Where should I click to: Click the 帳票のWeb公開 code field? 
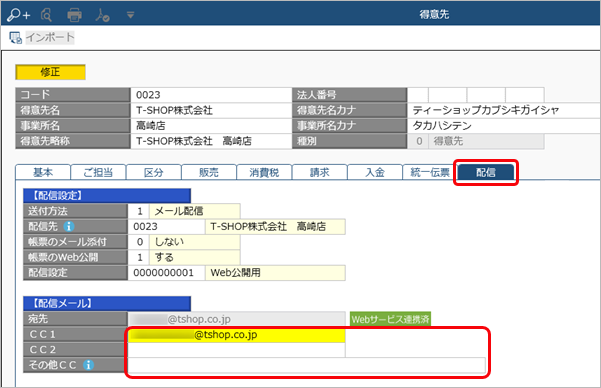click(139, 257)
